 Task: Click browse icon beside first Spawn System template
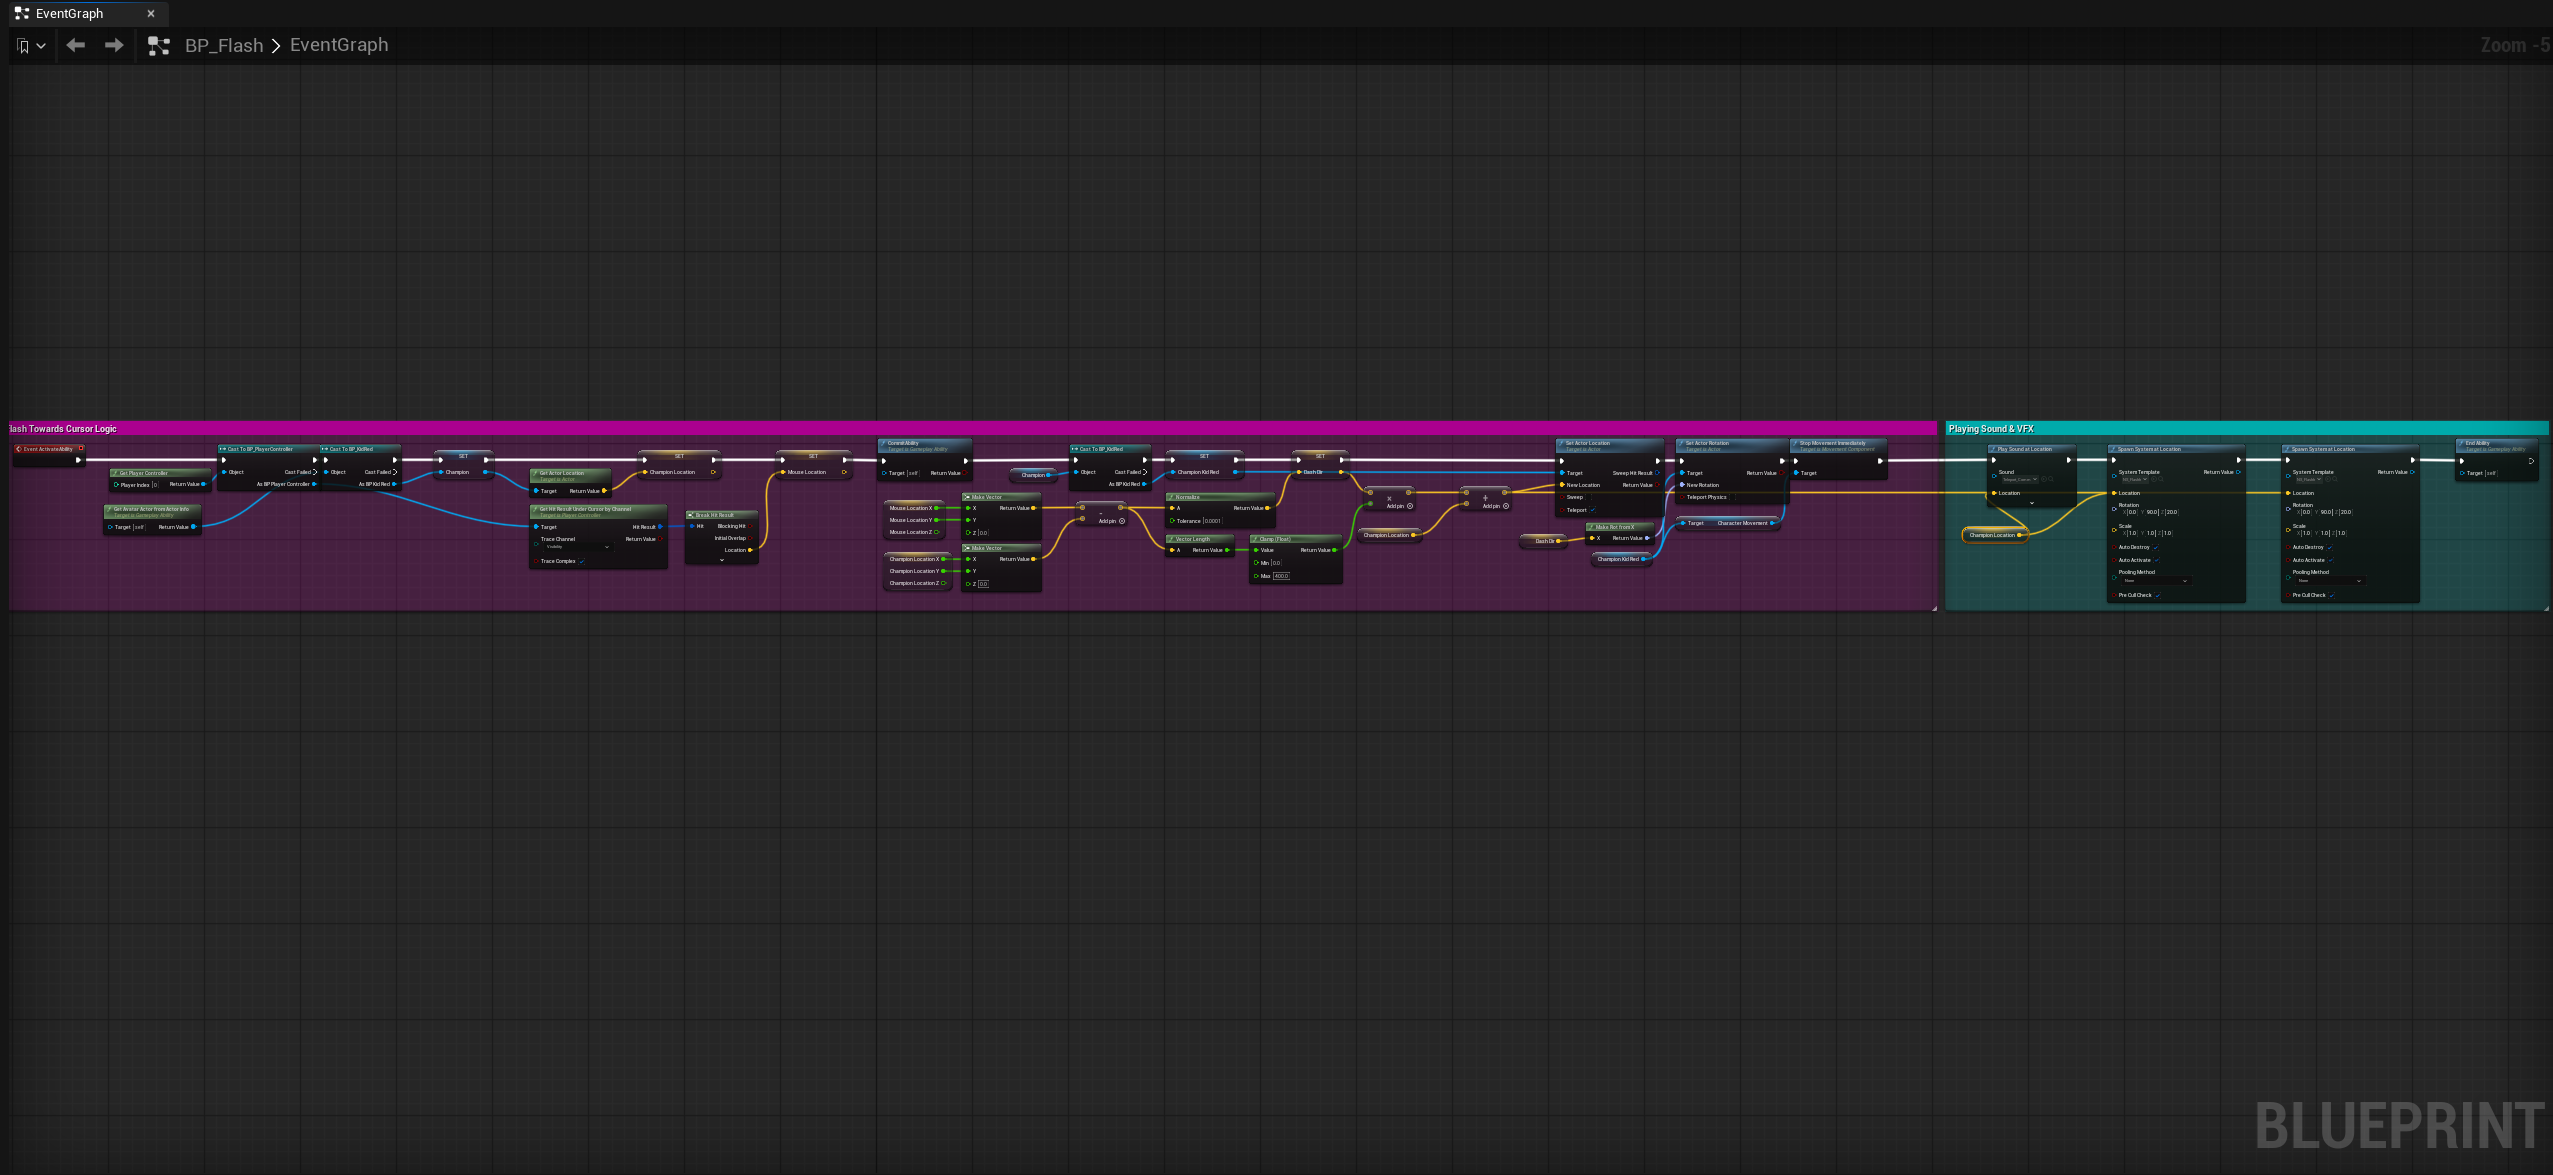coord(2160,480)
